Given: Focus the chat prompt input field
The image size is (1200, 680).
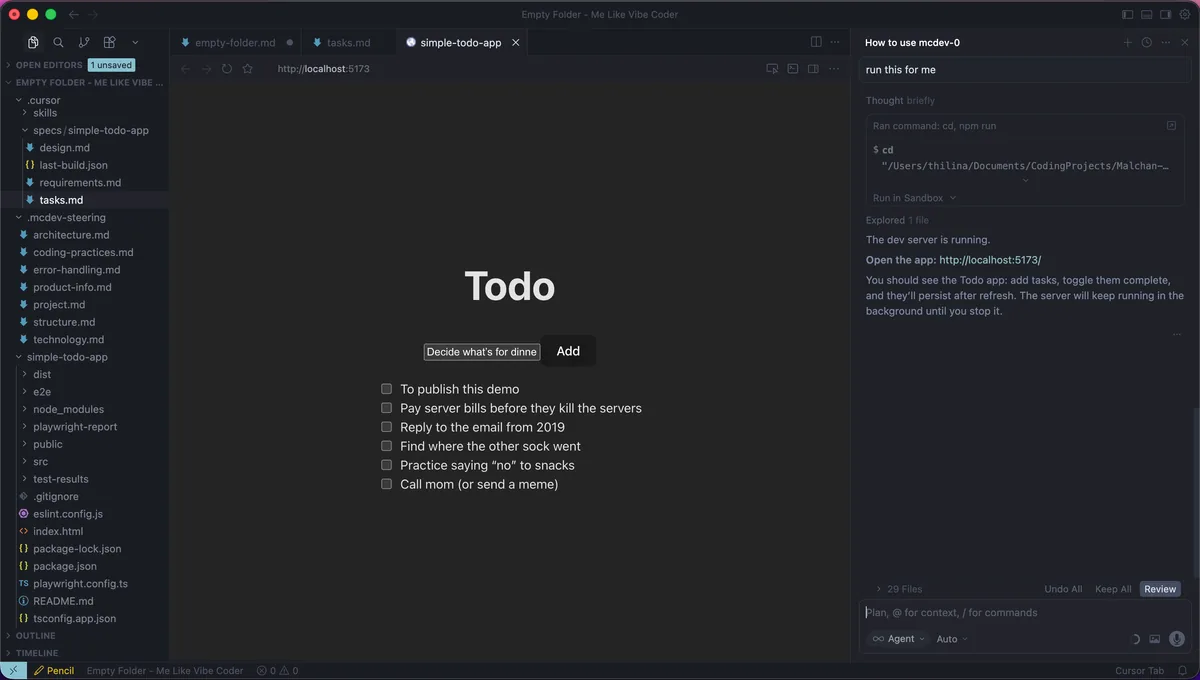Looking at the screenshot, I should (x=1025, y=613).
